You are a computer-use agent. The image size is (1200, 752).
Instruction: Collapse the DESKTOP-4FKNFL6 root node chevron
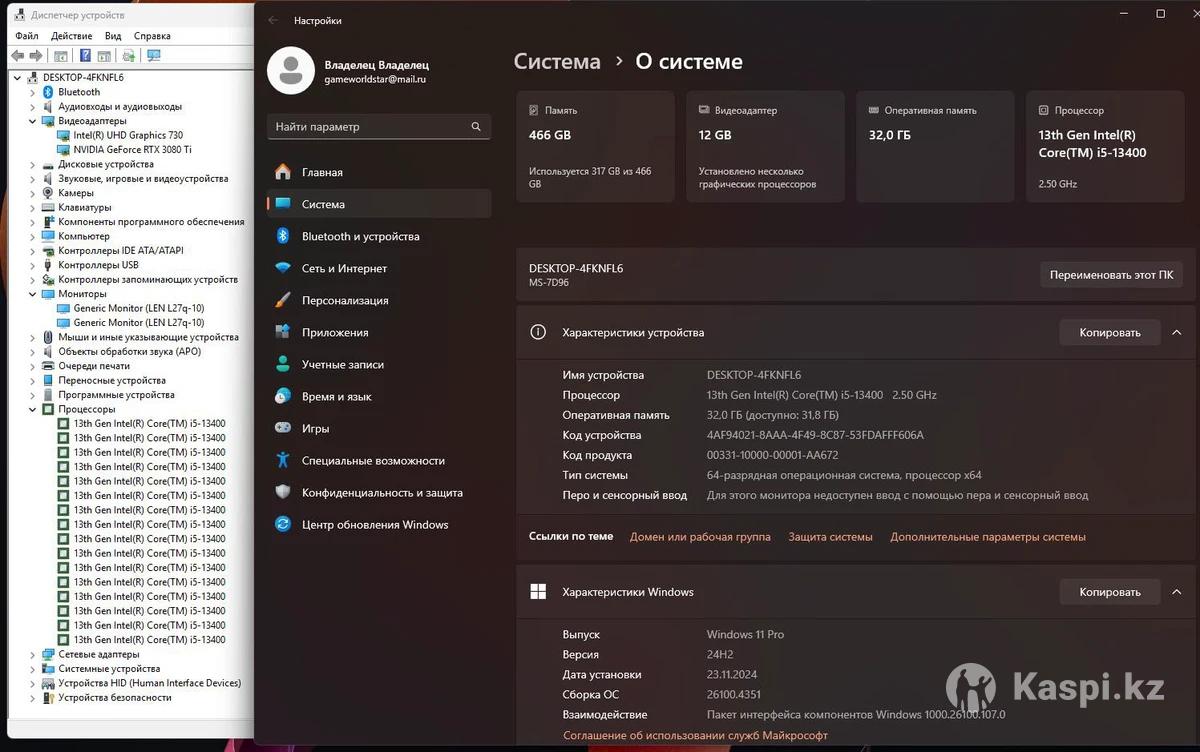(x=18, y=77)
